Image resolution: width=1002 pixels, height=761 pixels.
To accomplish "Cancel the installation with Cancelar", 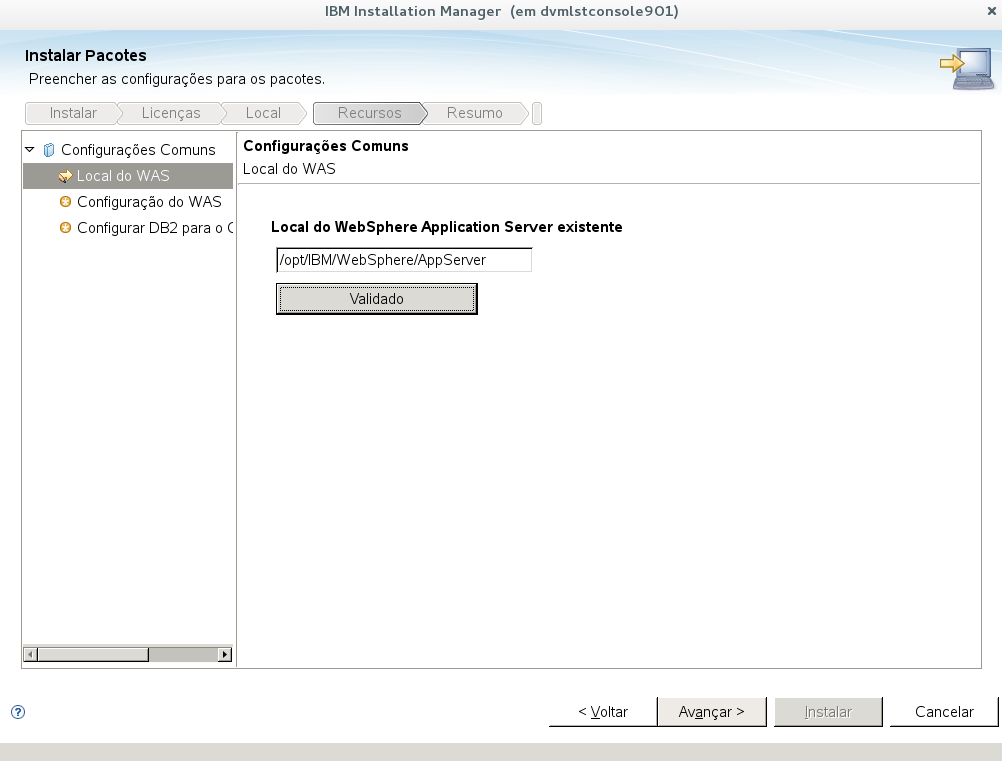I will click(x=944, y=712).
